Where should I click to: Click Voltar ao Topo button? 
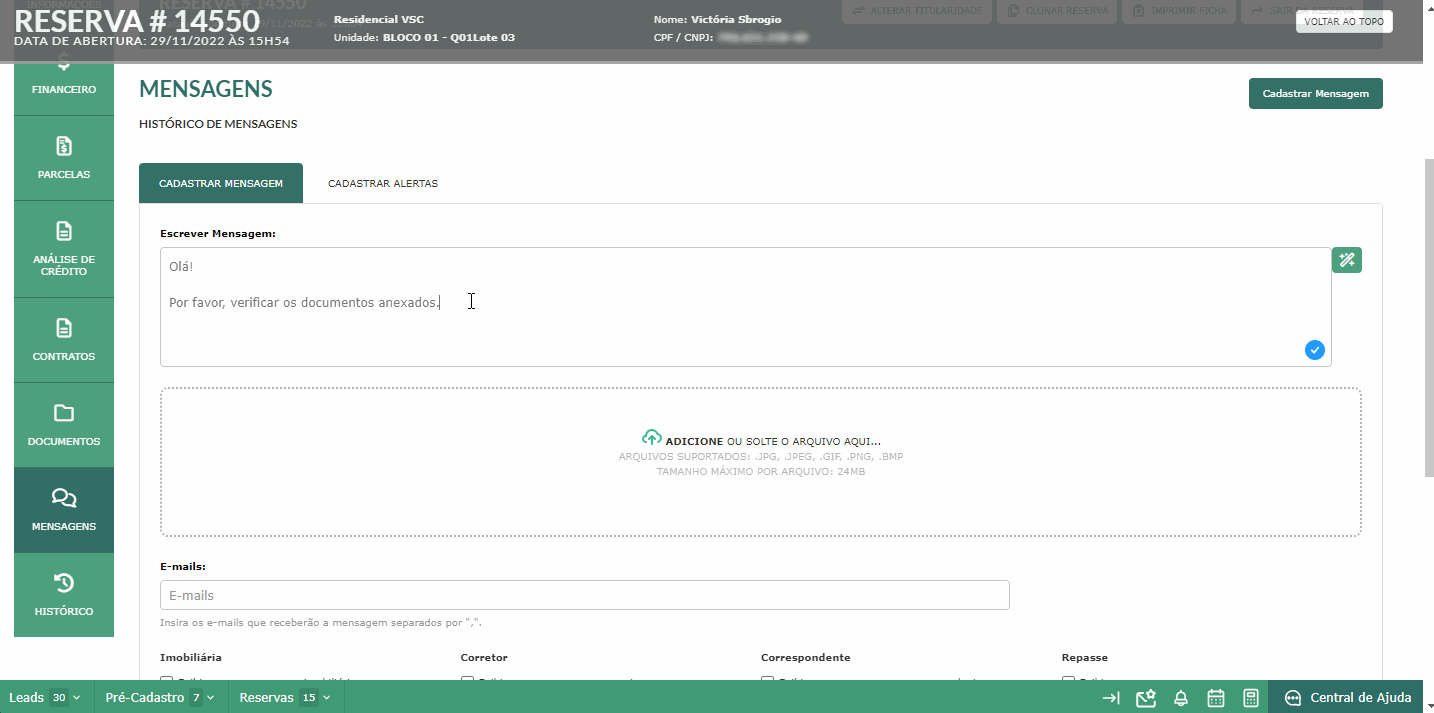(1344, 21)
